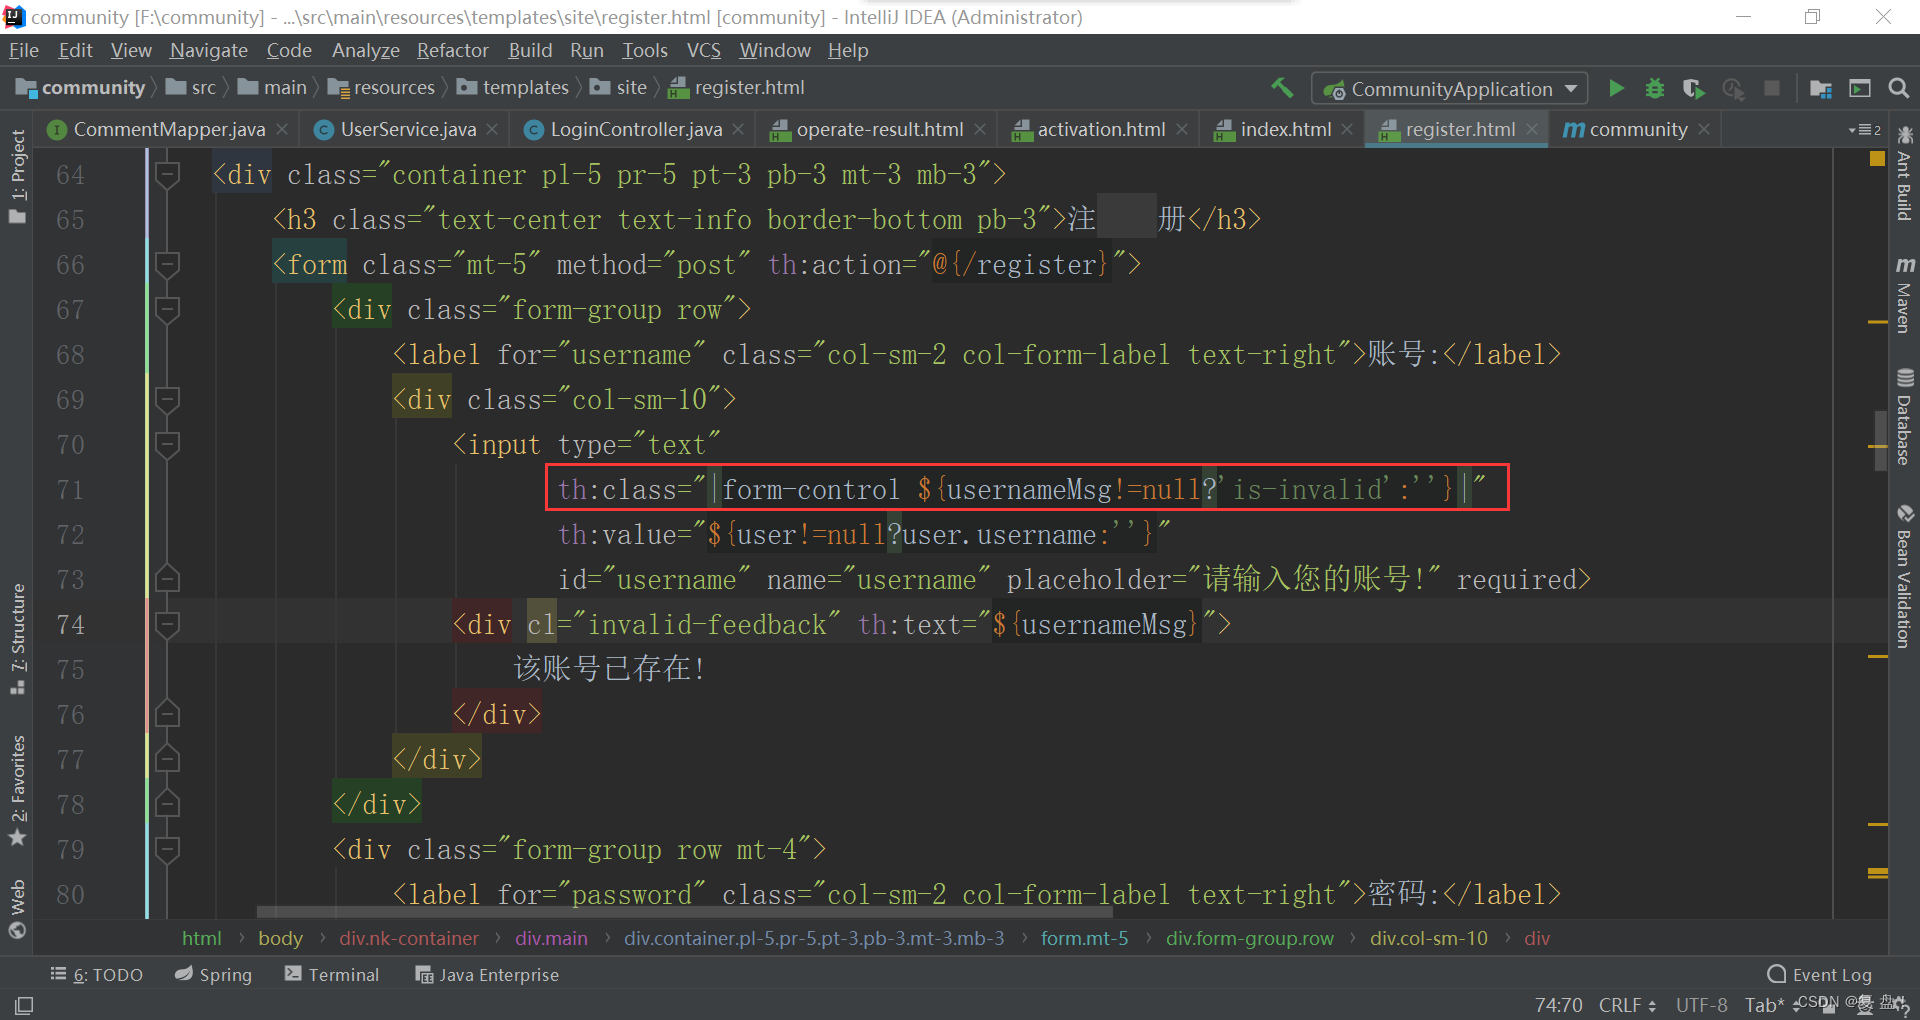Click line number 71 in the gutter

point(70,490)
